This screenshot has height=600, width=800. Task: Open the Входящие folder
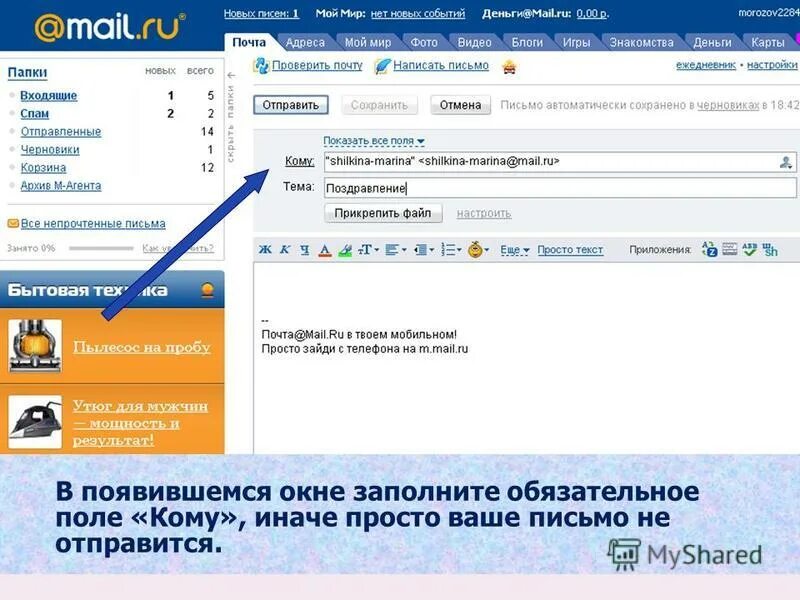point(48,95)
